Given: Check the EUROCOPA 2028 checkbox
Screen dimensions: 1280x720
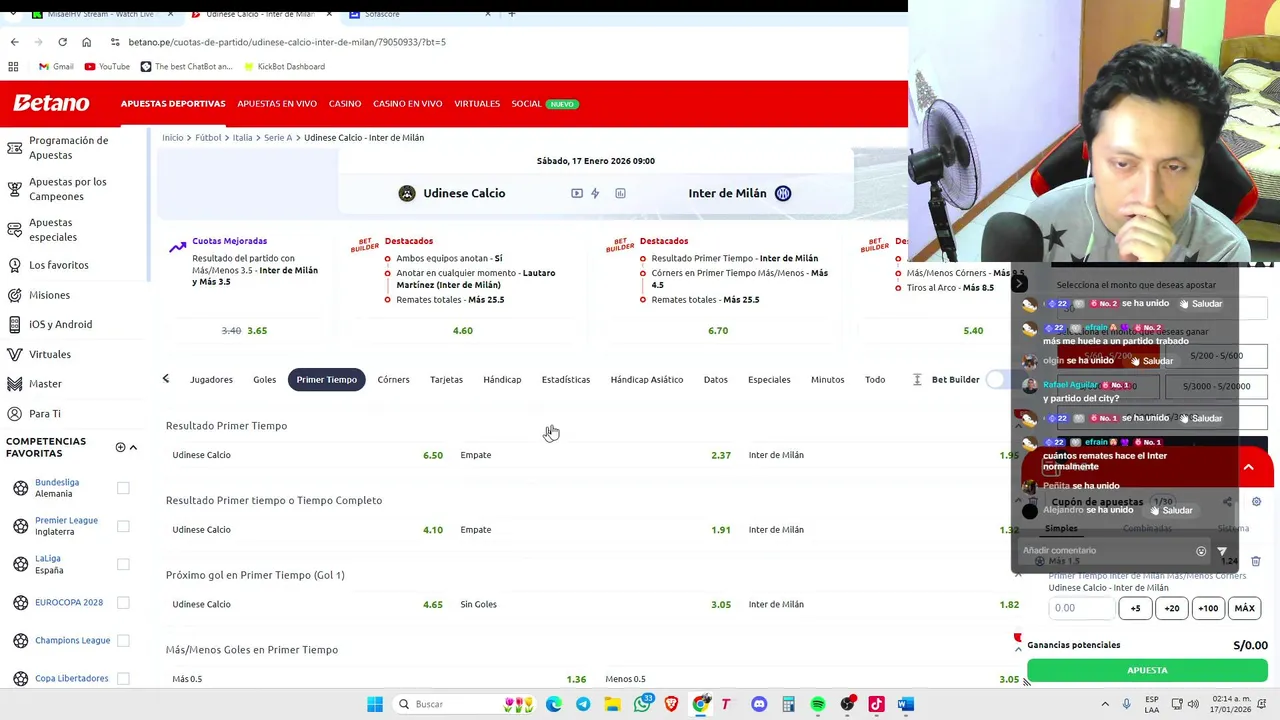Looking at the screenshot, I should [123, 602].
